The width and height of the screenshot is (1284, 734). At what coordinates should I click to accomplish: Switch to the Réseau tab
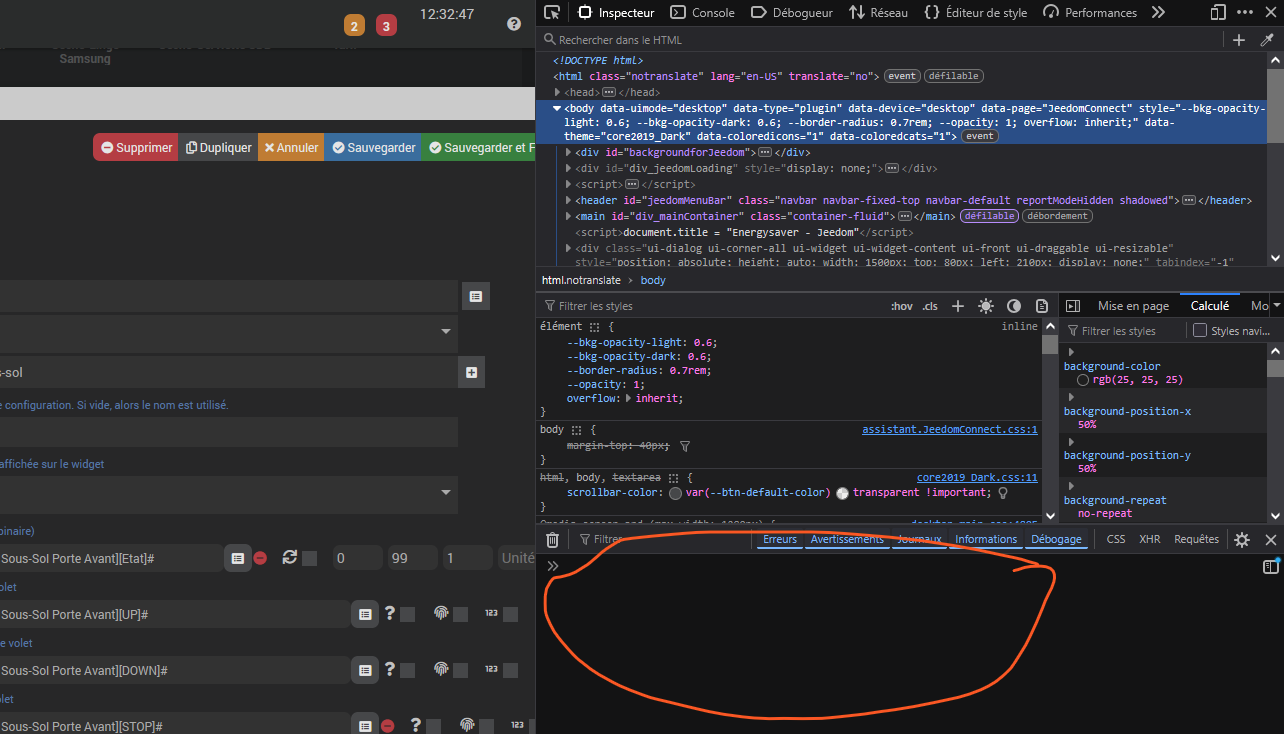[879, 13]
